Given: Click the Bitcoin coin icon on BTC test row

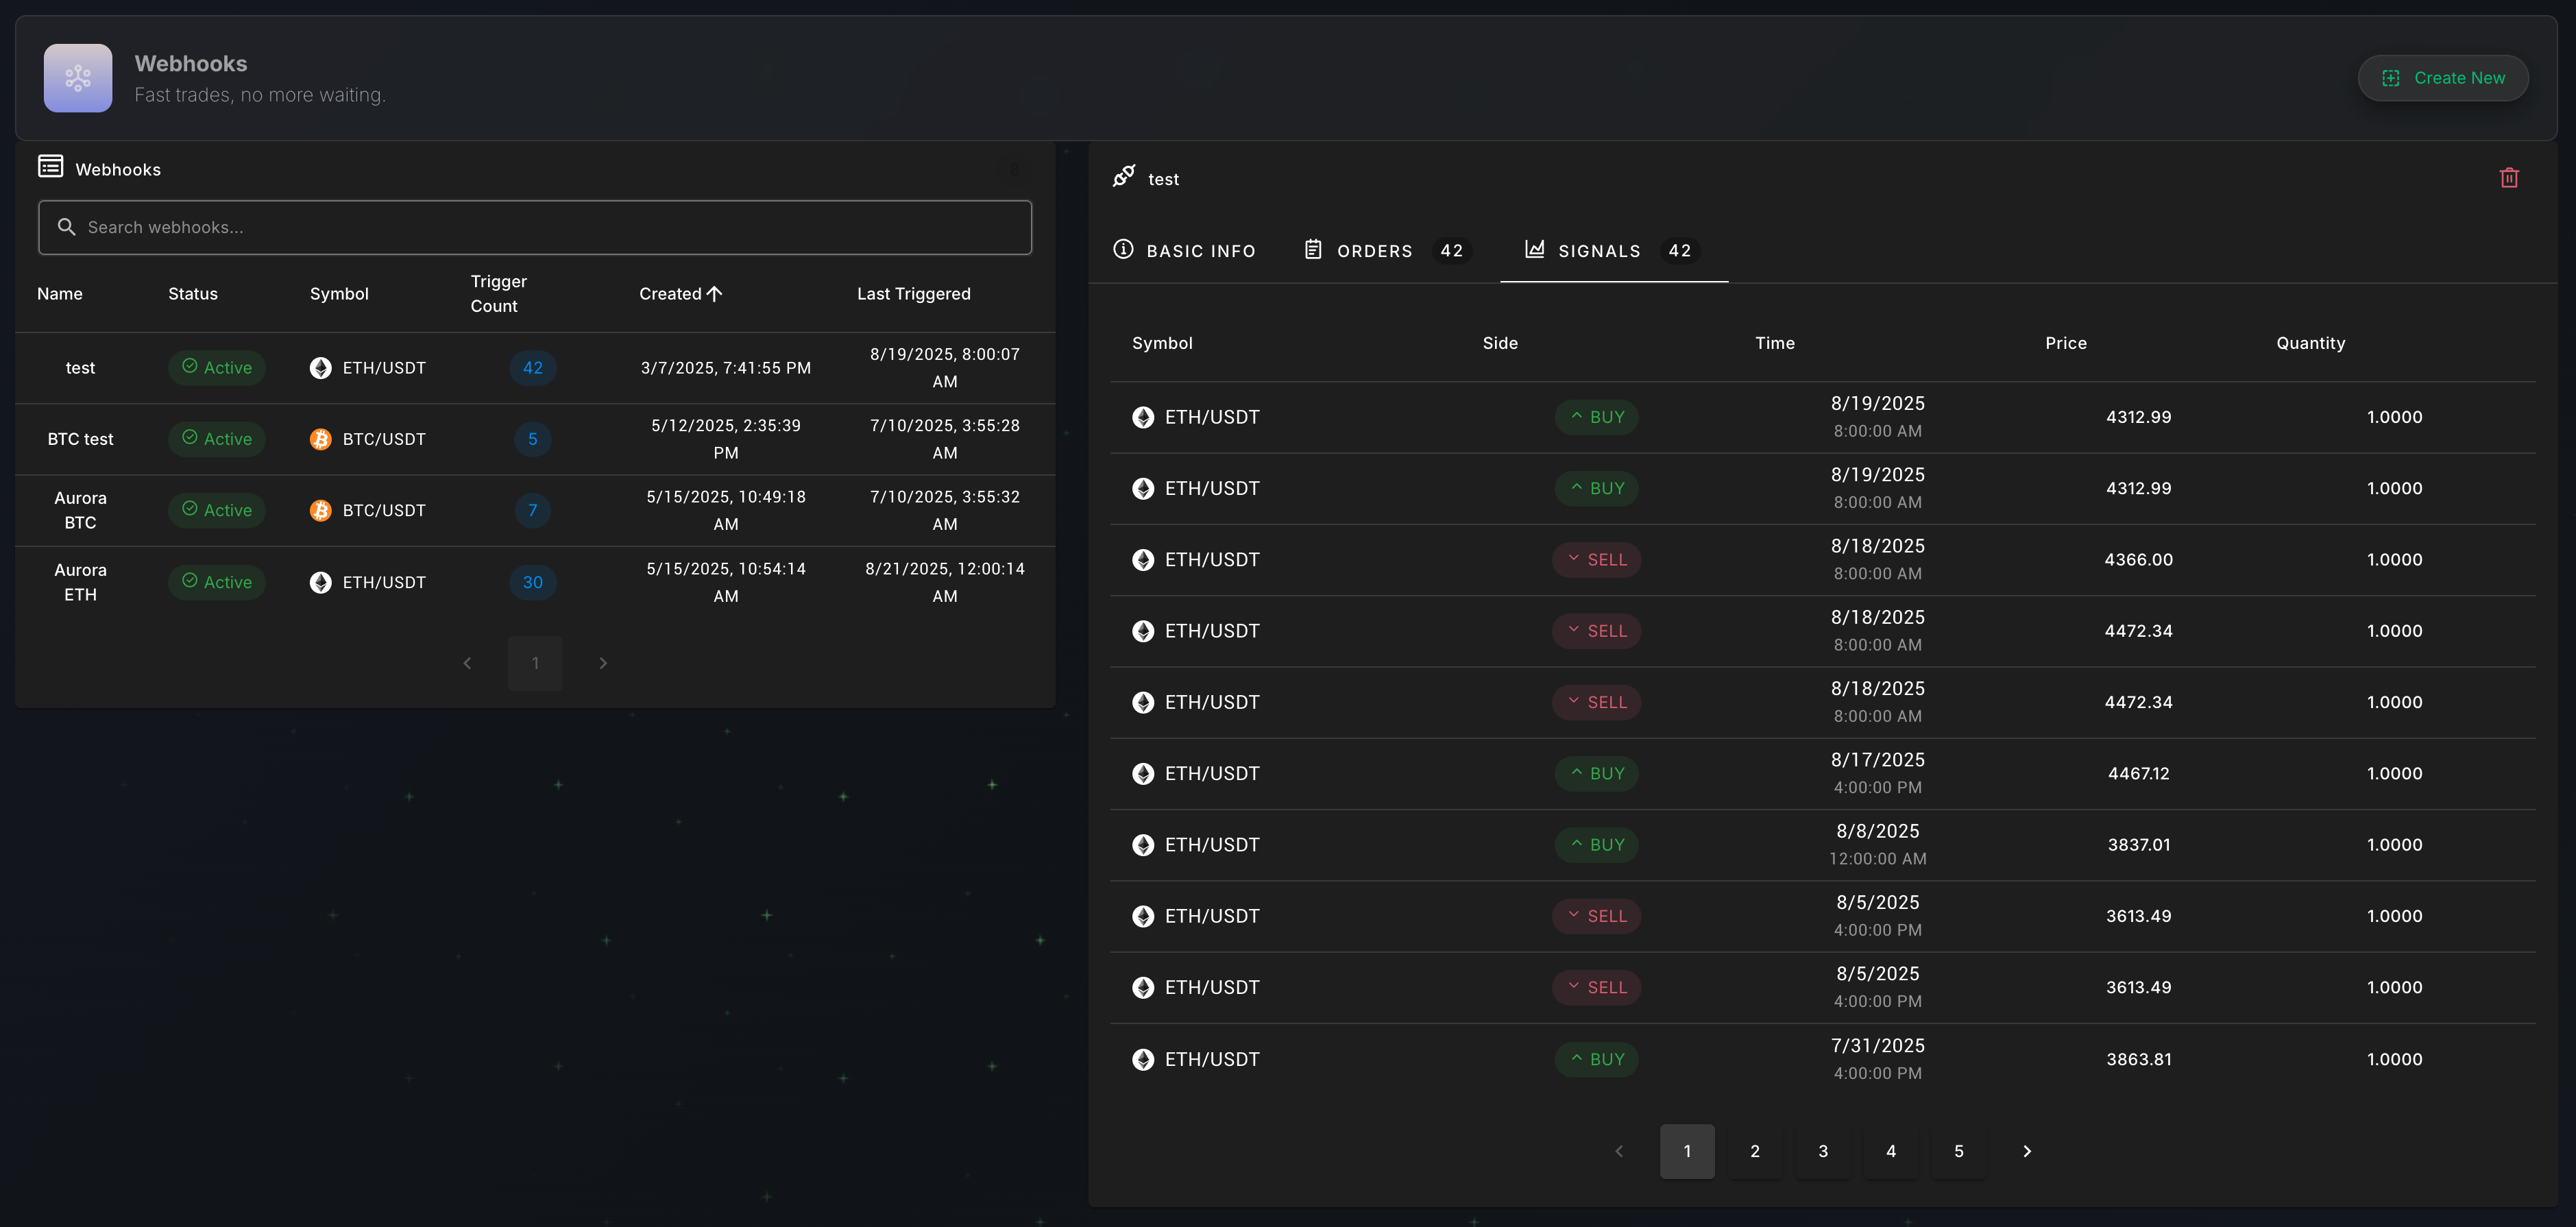Looking at the screenshot, I should point(320,439).
